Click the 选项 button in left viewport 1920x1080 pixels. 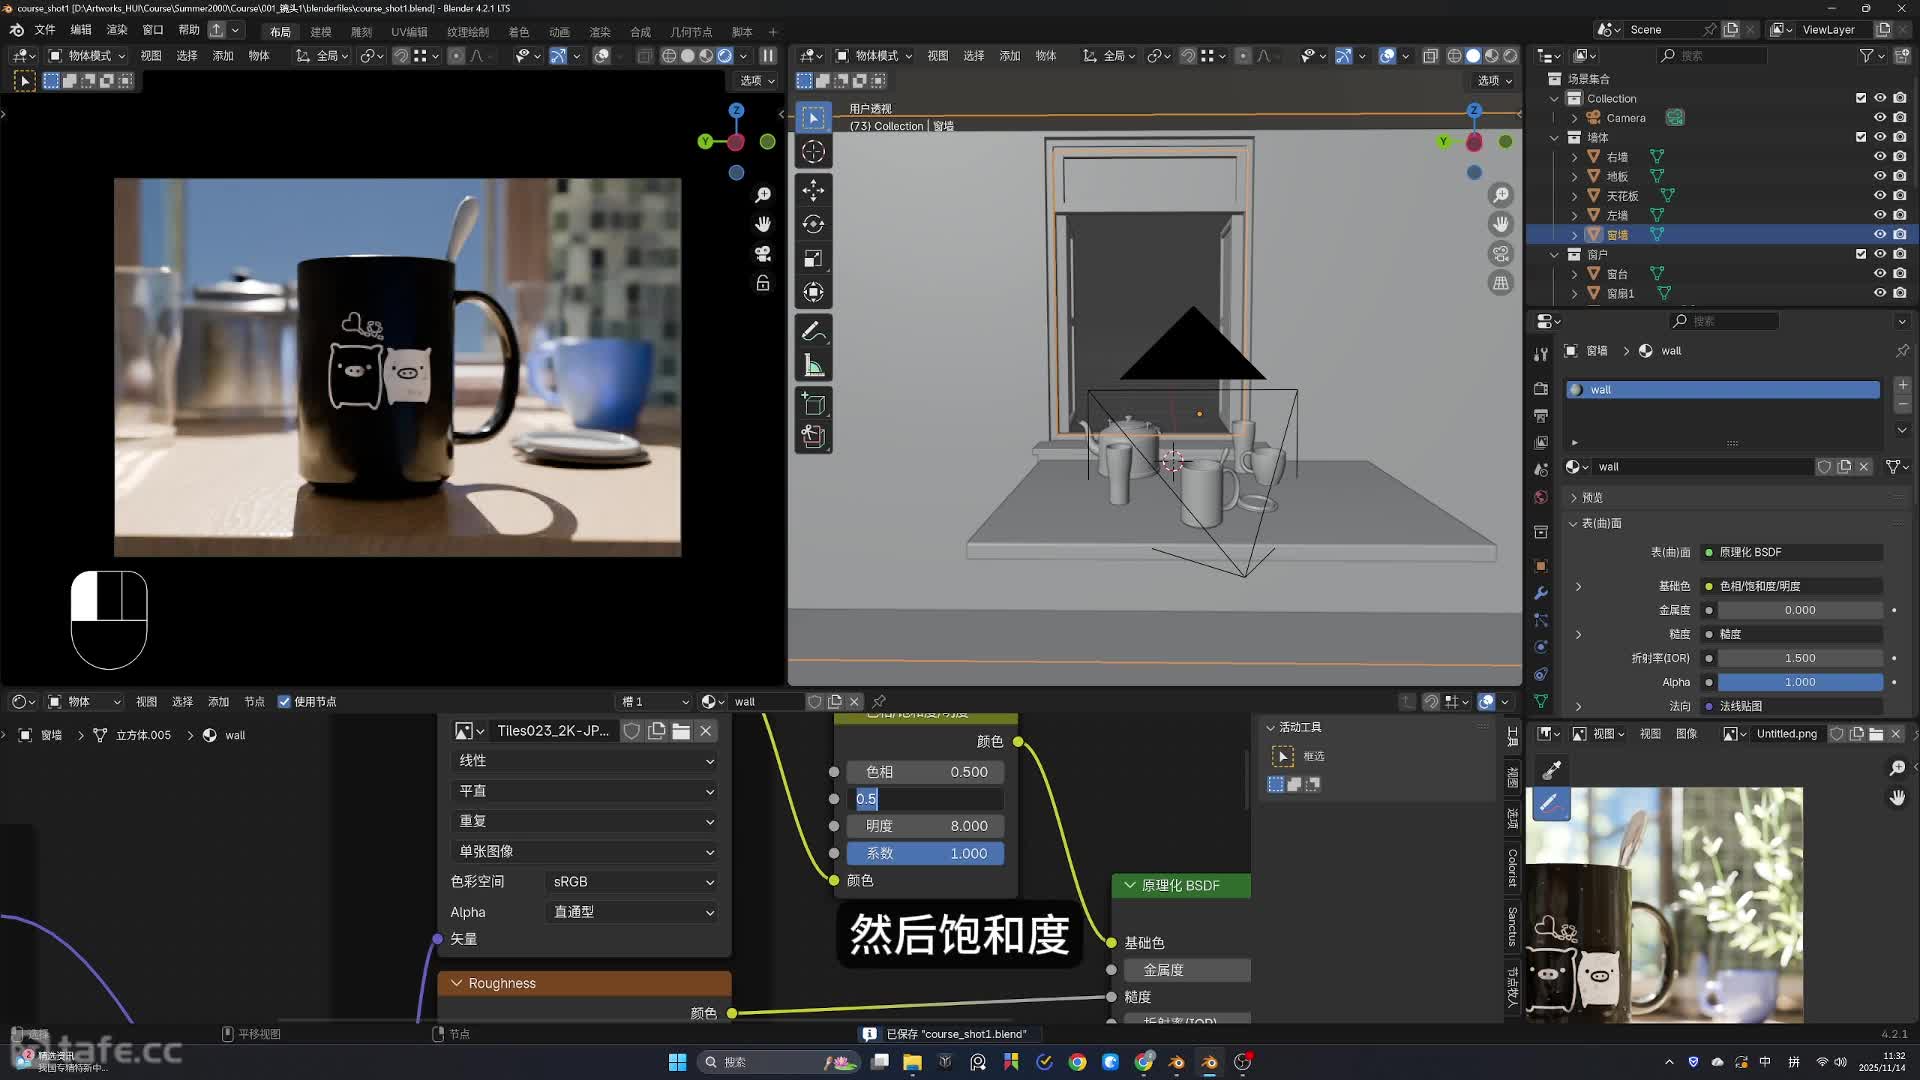point(757,81)
